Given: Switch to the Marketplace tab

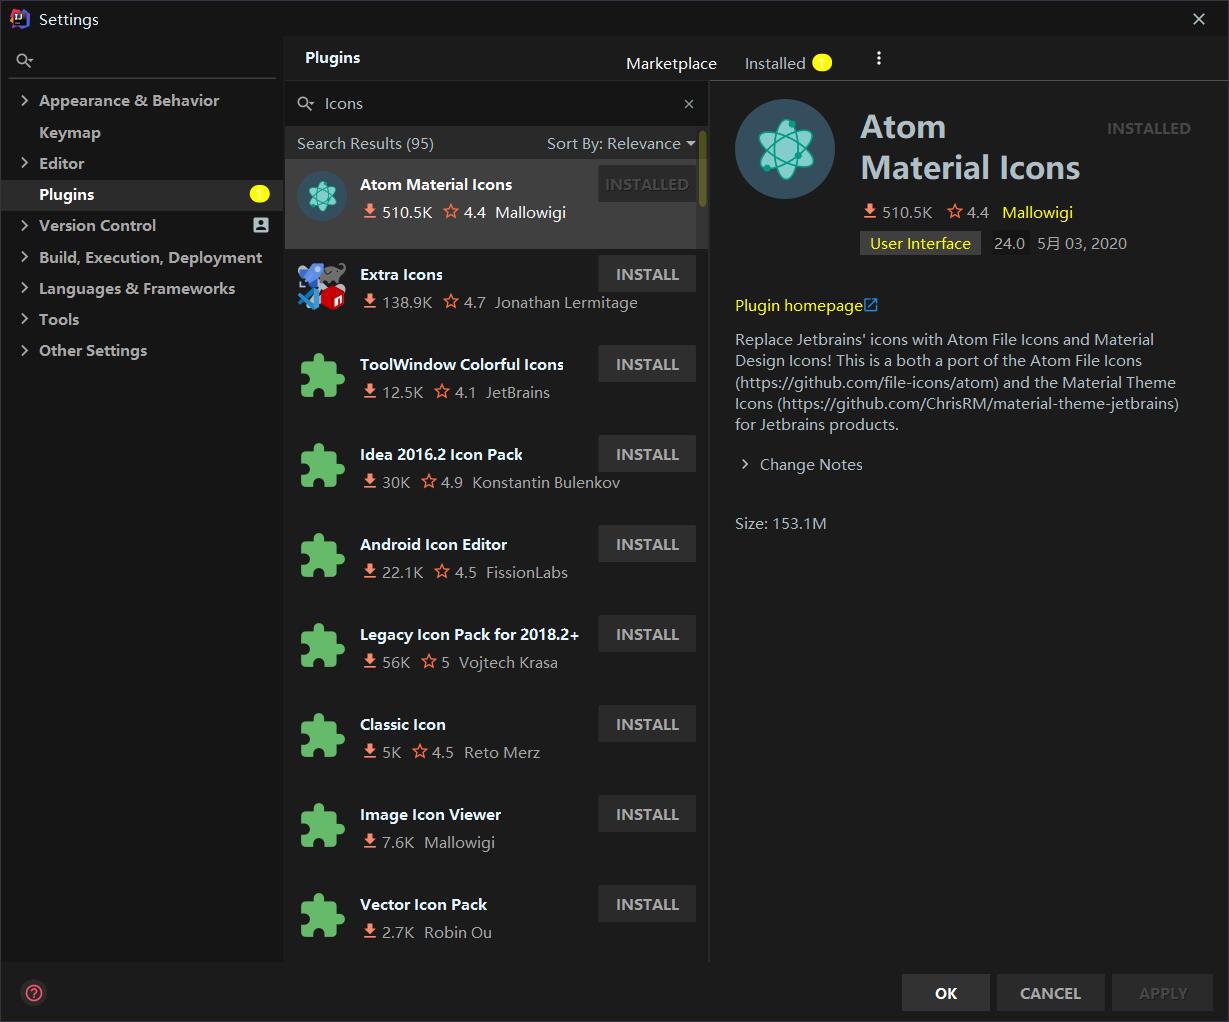Looking at the screenshot, I should pos(671,63).
